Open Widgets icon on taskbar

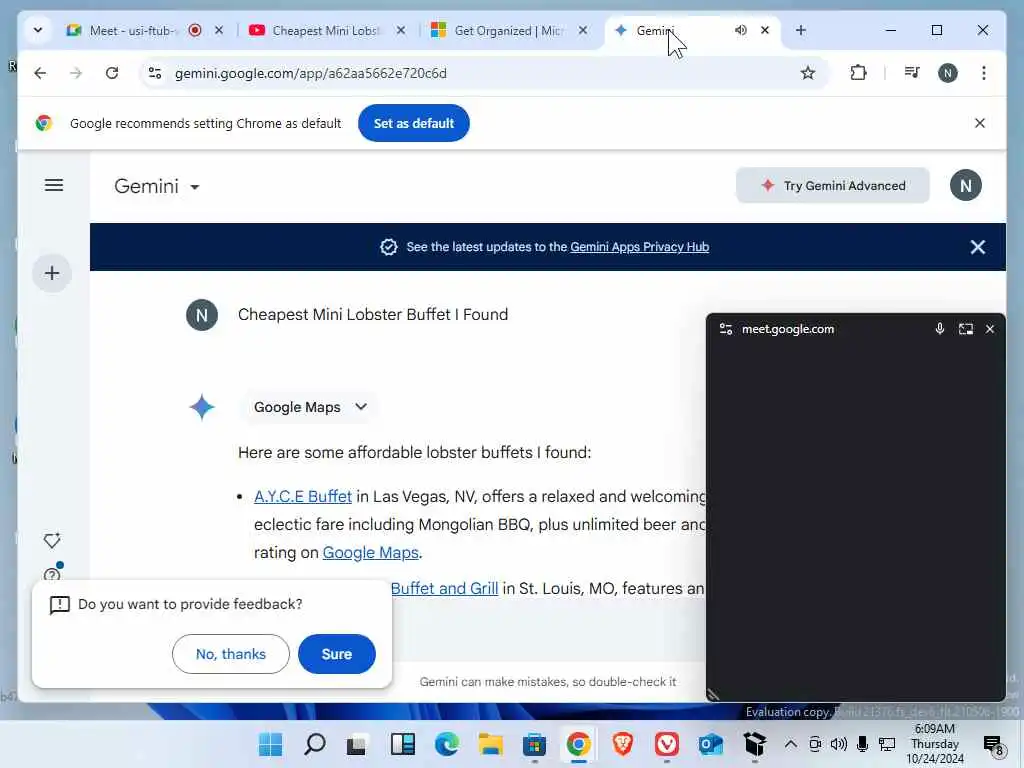pyautogui.click(x=403, y=744)
